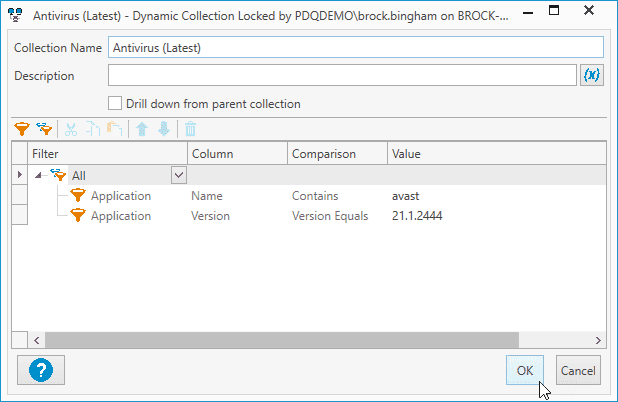
Task: Click the Paste icon in filter toolbar
Action: tap(115, 129)
